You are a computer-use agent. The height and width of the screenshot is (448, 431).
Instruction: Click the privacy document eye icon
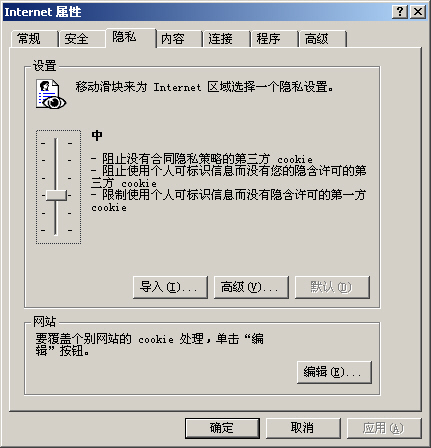pos(51,94)
